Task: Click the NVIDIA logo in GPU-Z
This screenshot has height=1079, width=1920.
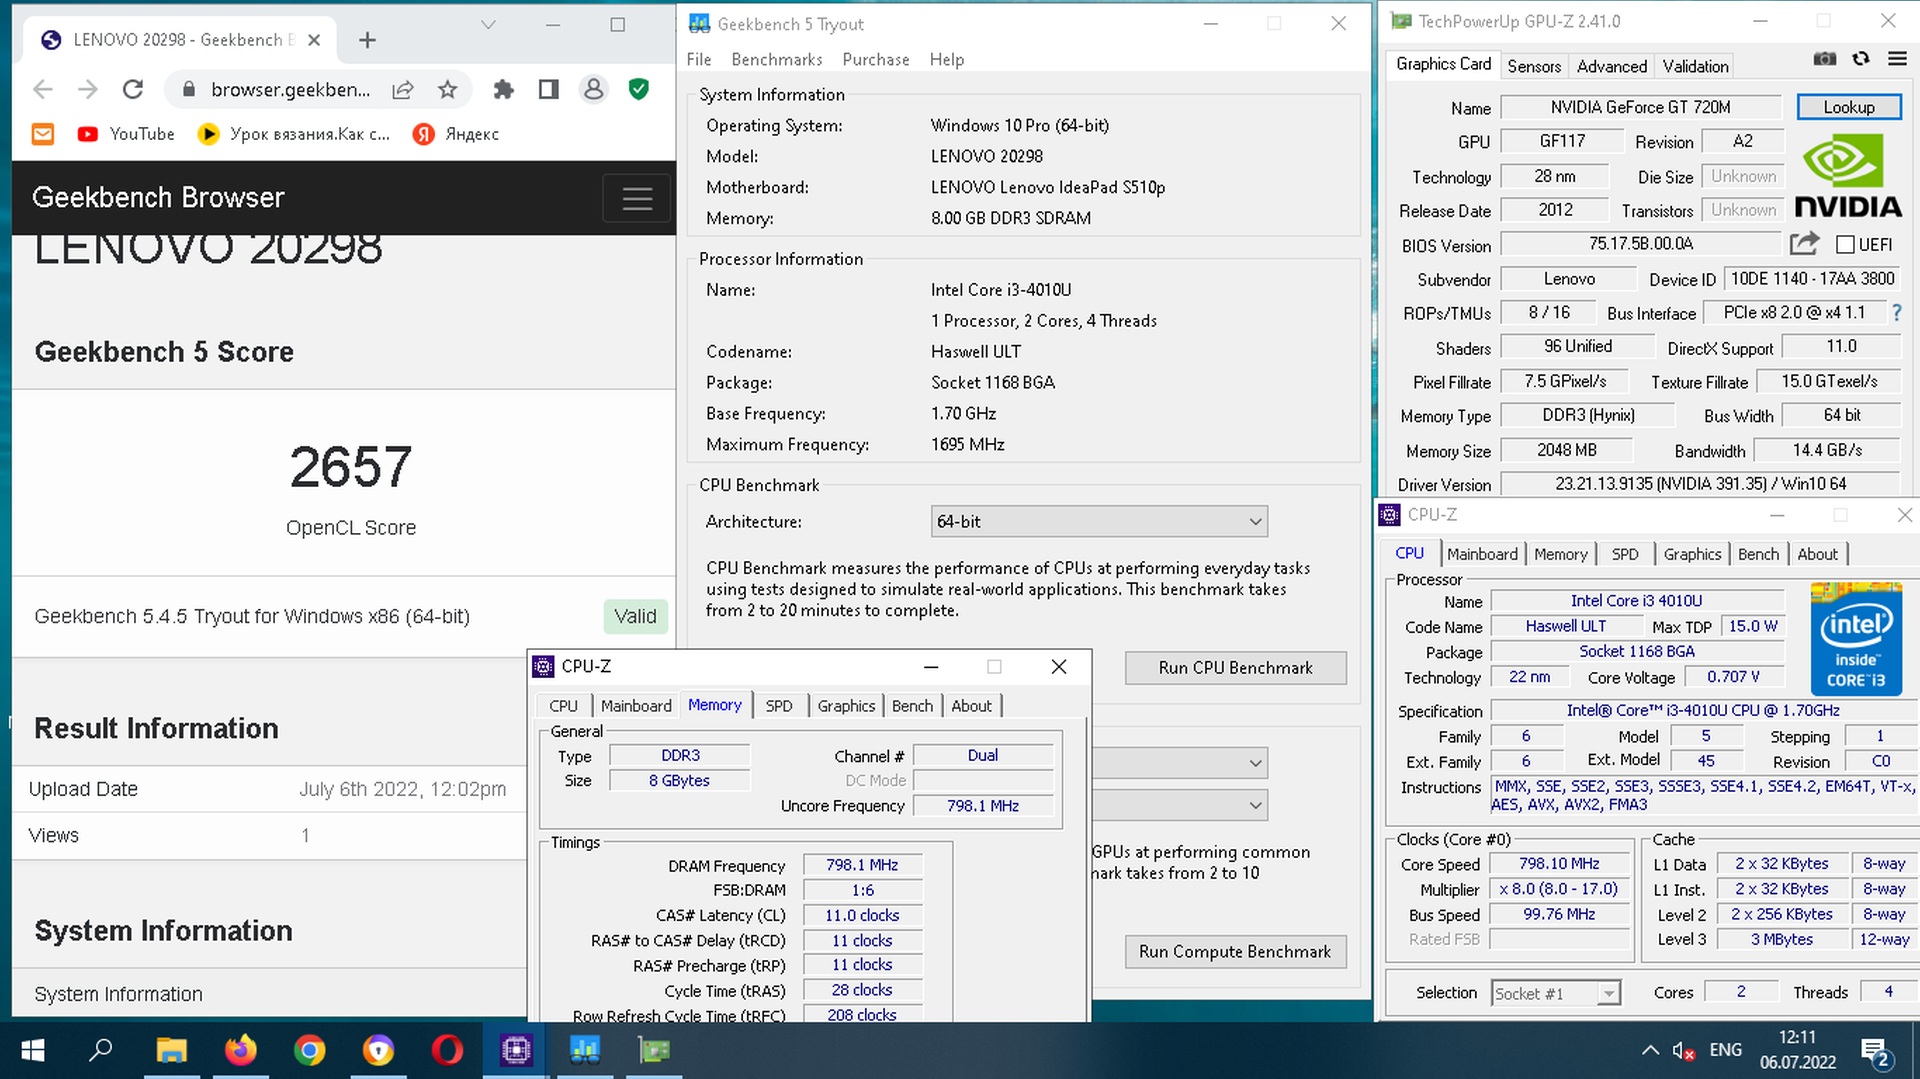Action: (1848, 177)
